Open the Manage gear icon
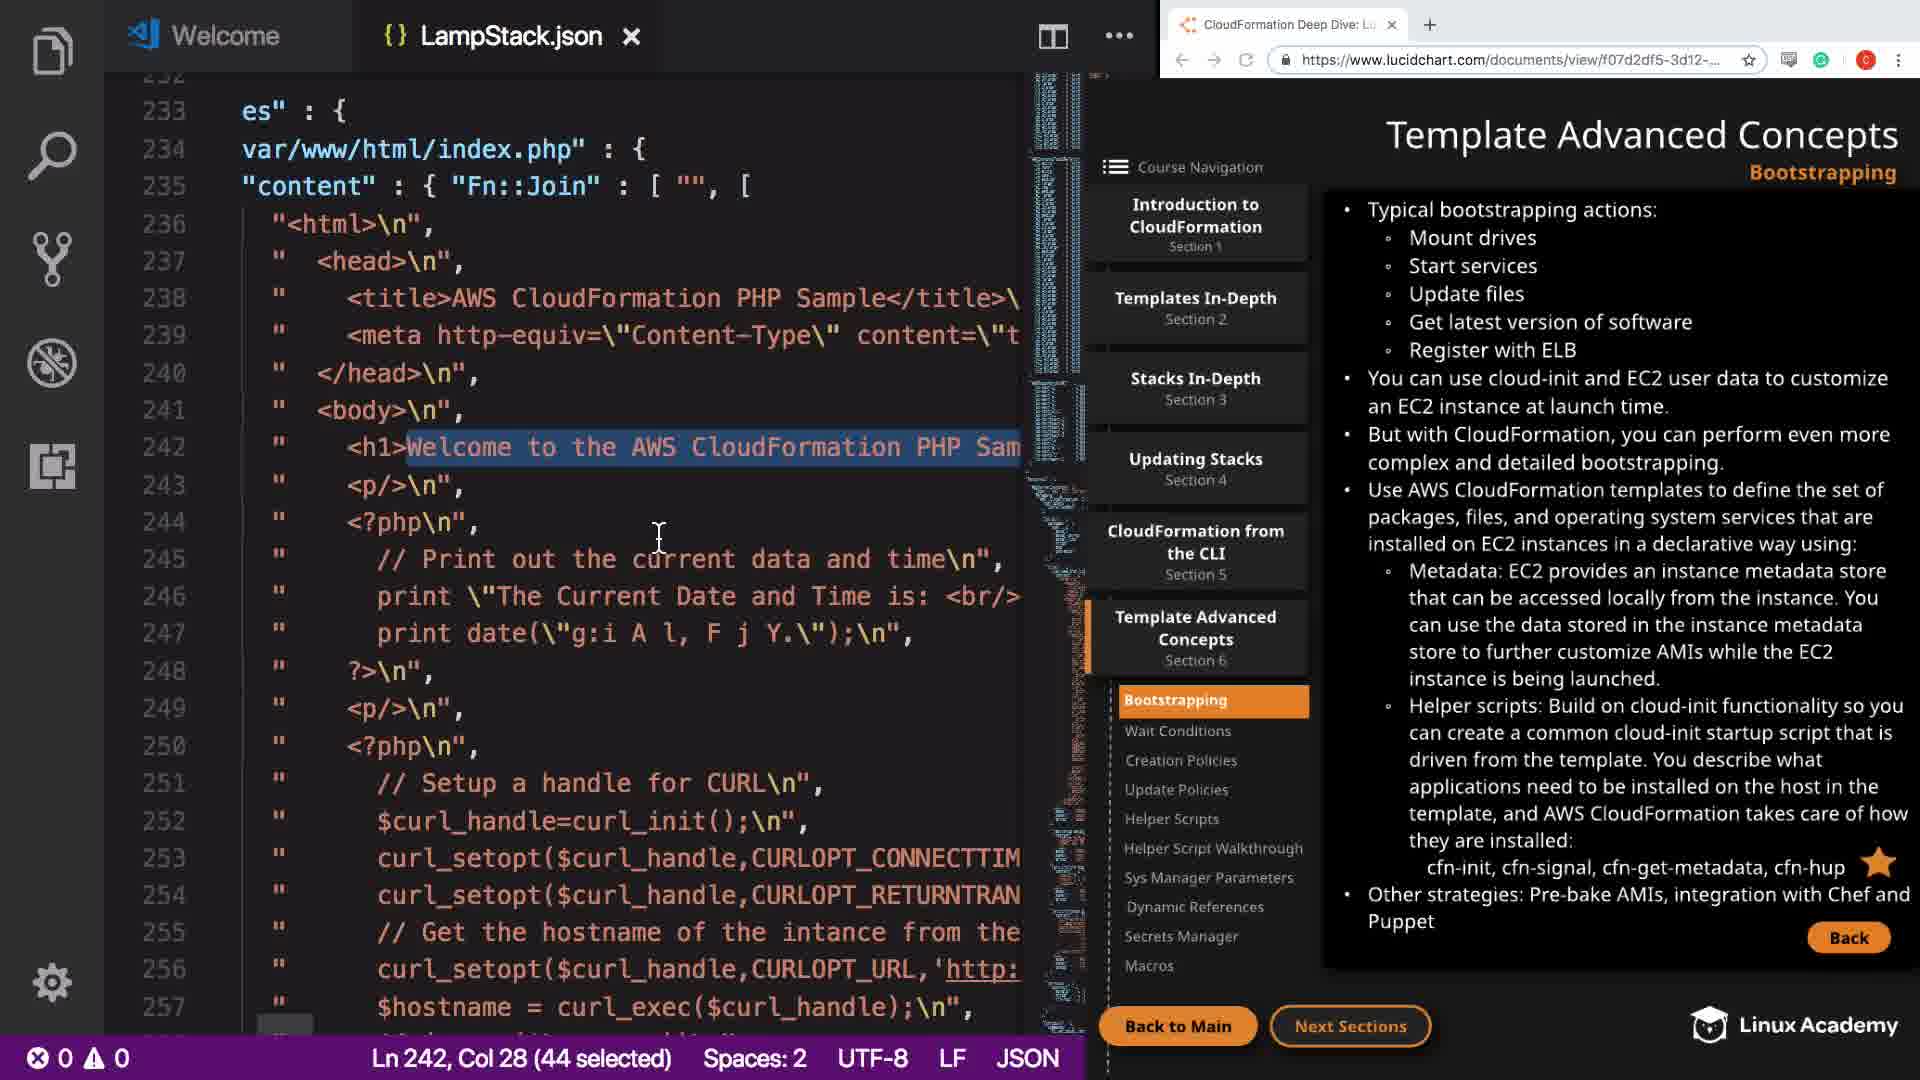 click(52, 983)
